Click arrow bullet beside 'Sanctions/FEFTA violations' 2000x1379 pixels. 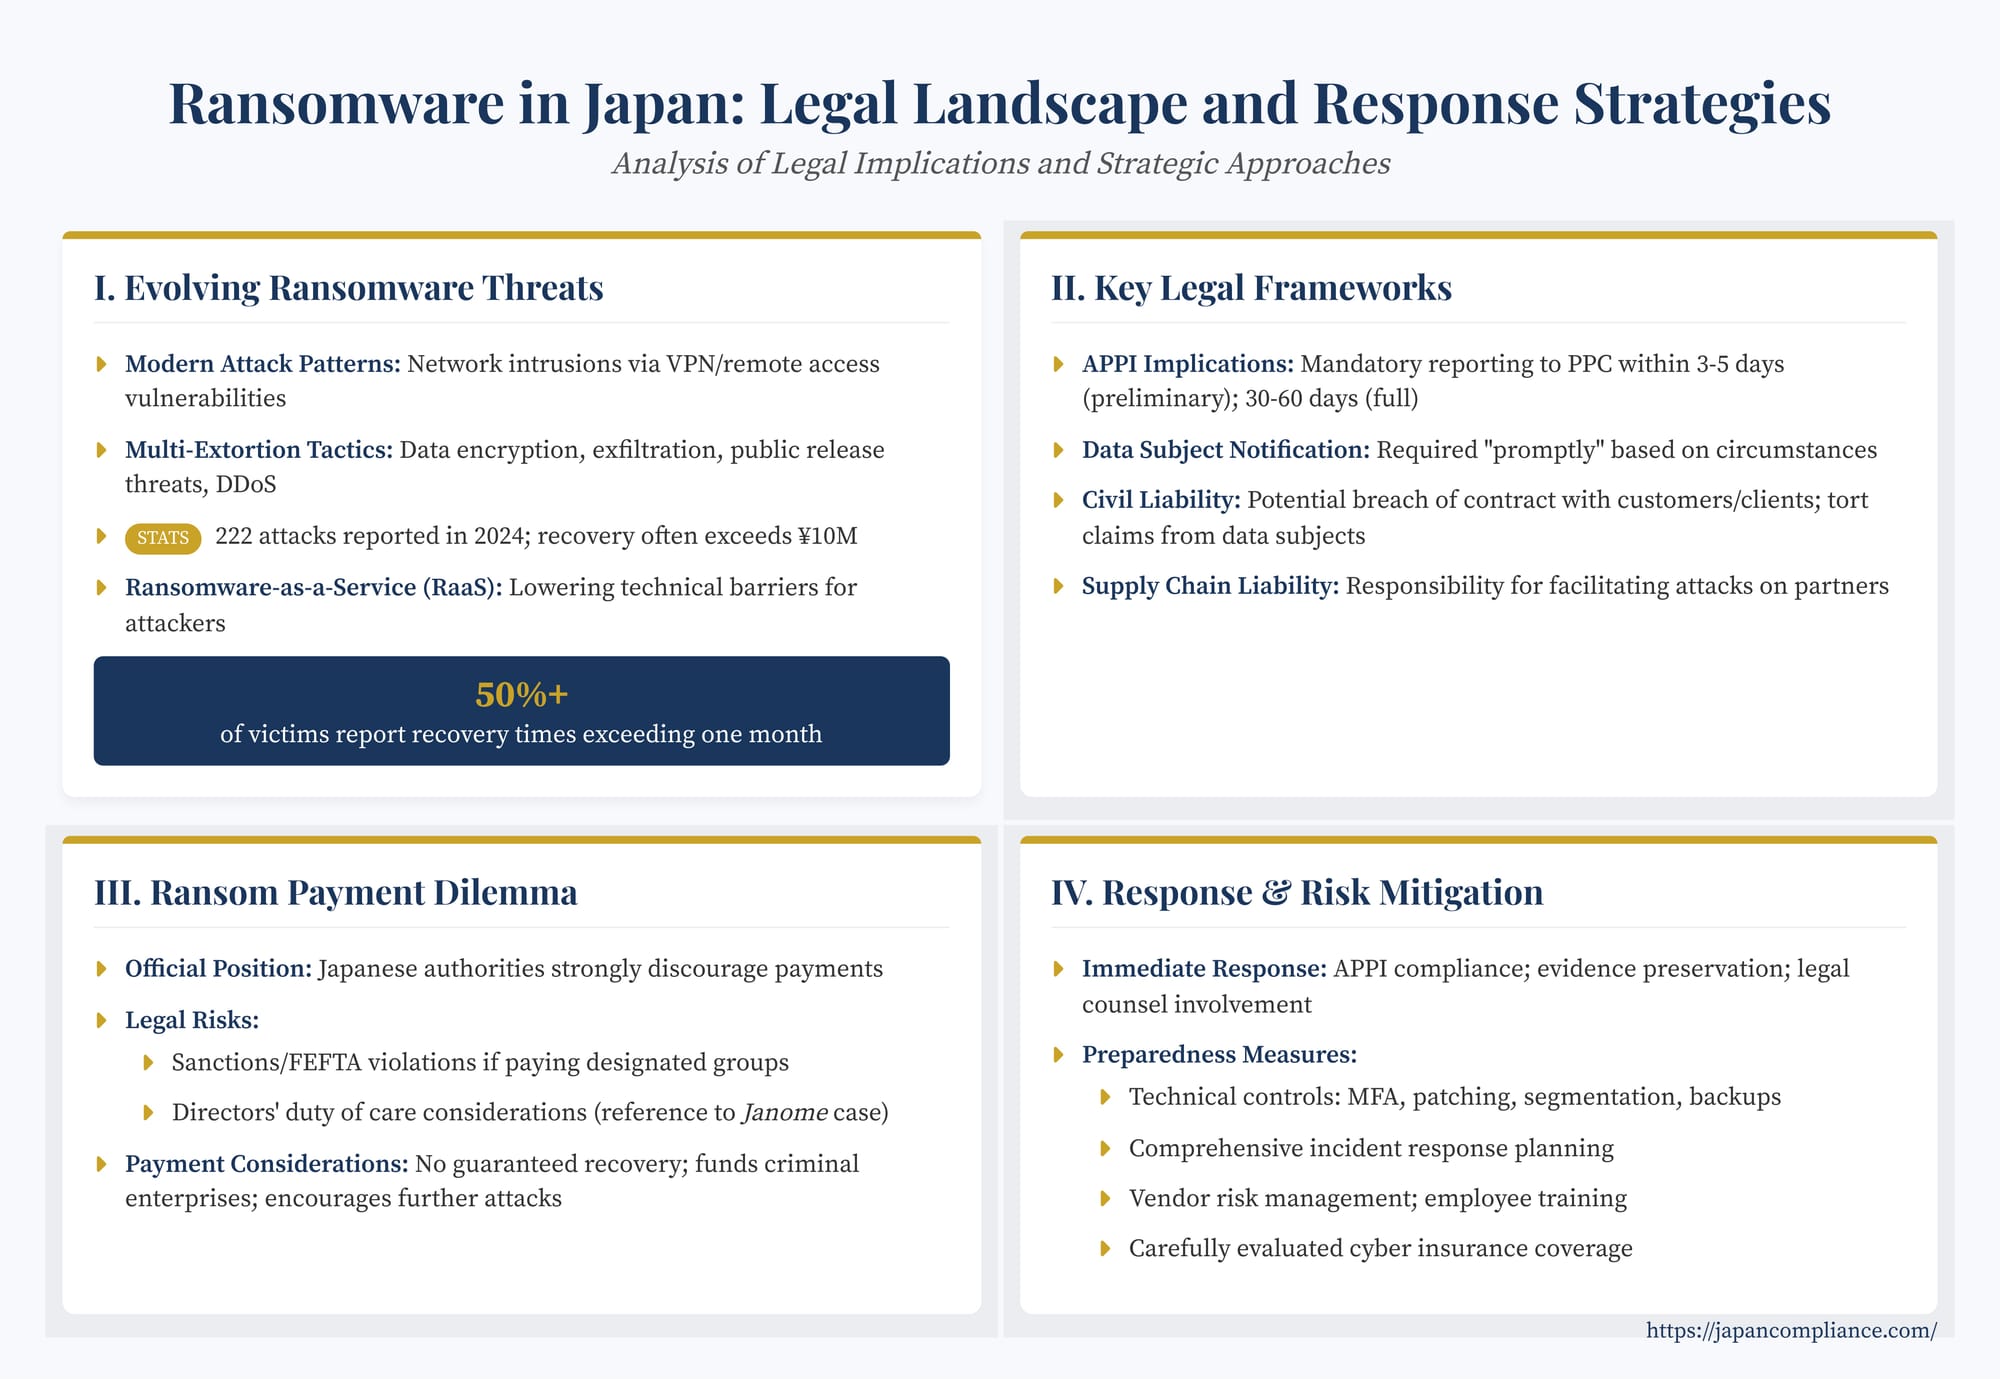(148, 1063)
